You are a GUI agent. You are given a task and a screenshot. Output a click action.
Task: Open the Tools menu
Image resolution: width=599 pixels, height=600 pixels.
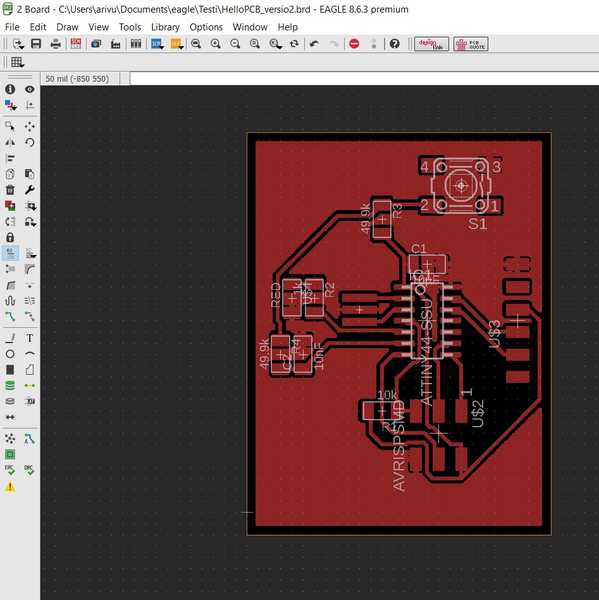(130, 27)
